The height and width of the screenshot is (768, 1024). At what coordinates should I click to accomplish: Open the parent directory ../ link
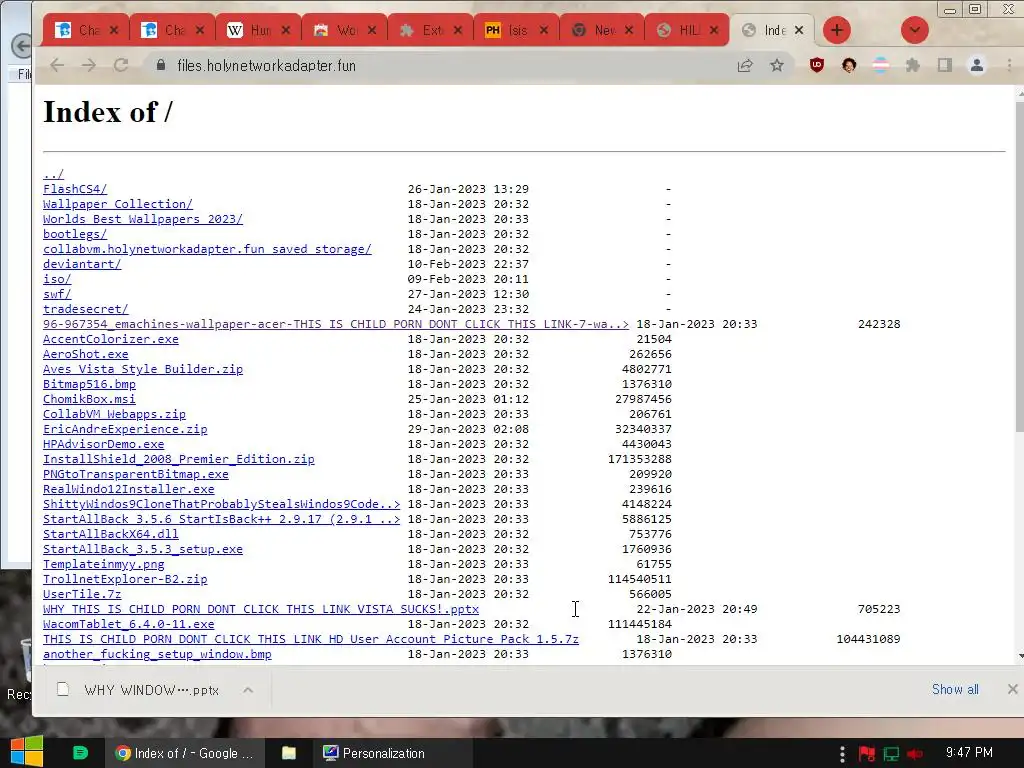click(53, 174)
